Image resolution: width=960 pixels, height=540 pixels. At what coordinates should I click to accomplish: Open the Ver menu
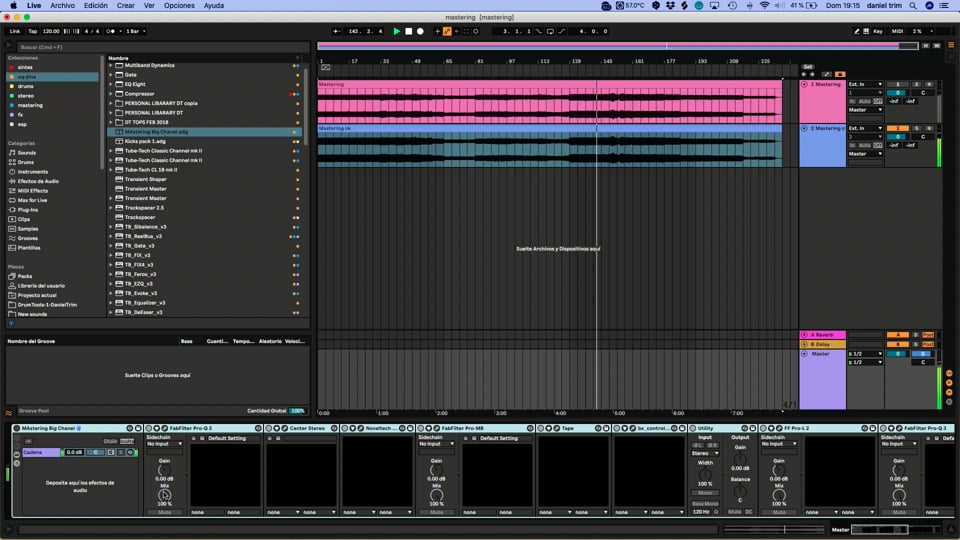click(149, 6)
